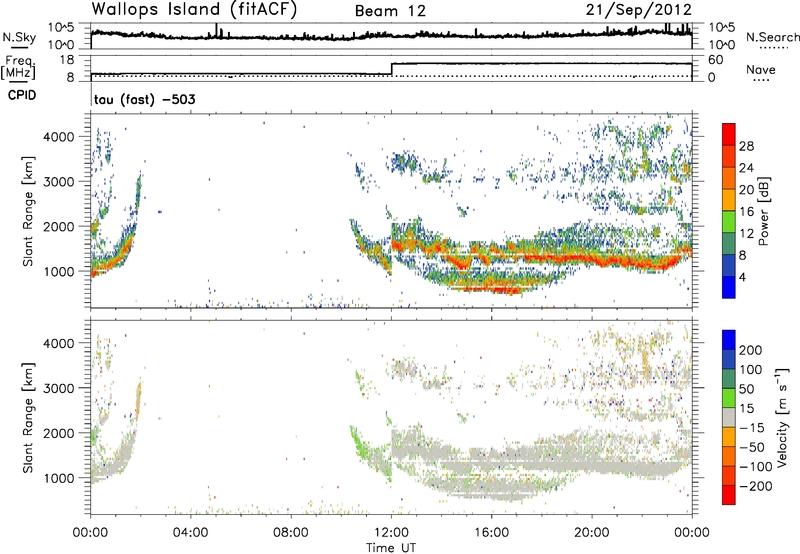Viewport: 800px width, 554px height.
Task: Click Velocity colorbar segment between -100 and -200
Action: pyautogui.click(x=729, y=475)
